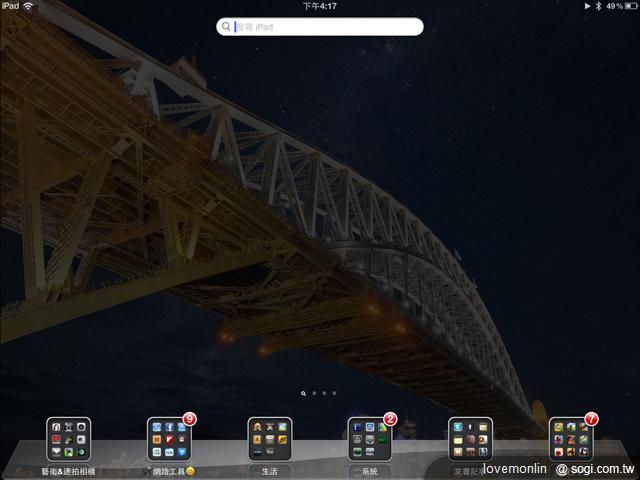Open the 生活 folder in dock

[270, 439]
